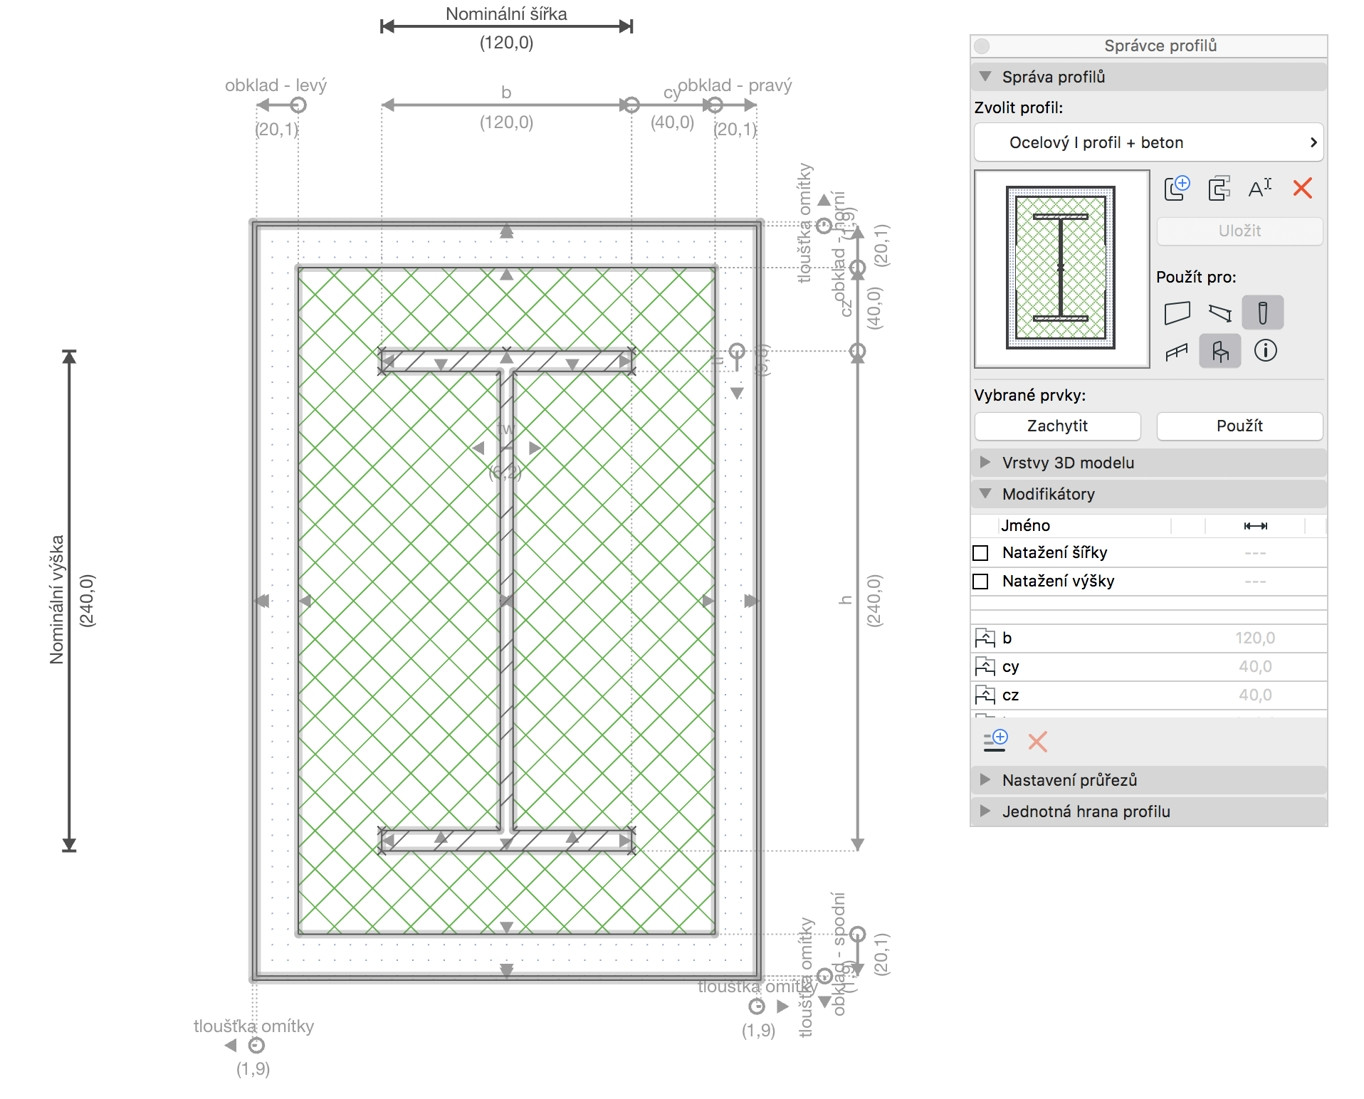Click the add modifier icon
The image size is (1364, 1099).
pyautogui.click(x=995, y=741)
